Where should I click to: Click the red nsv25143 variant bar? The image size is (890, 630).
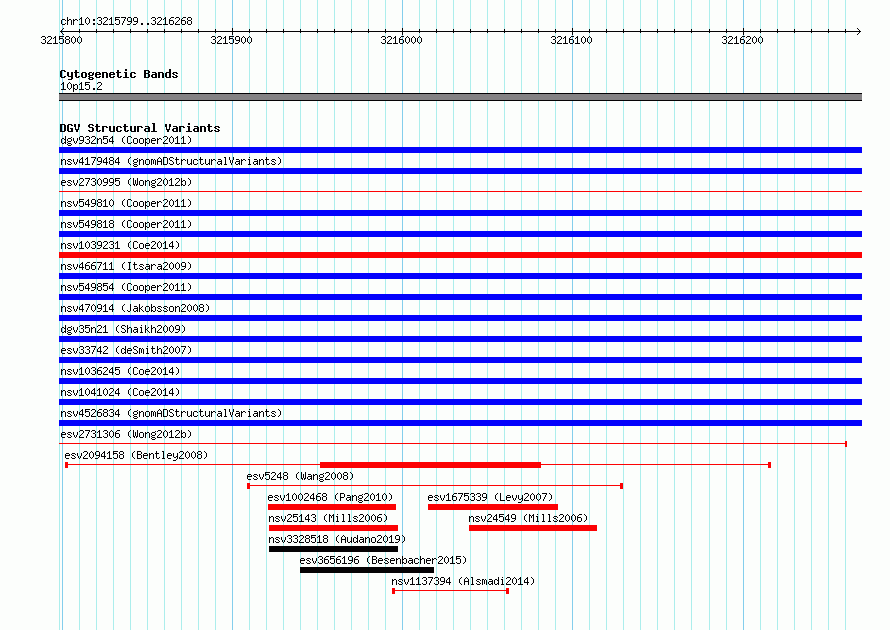333,528
